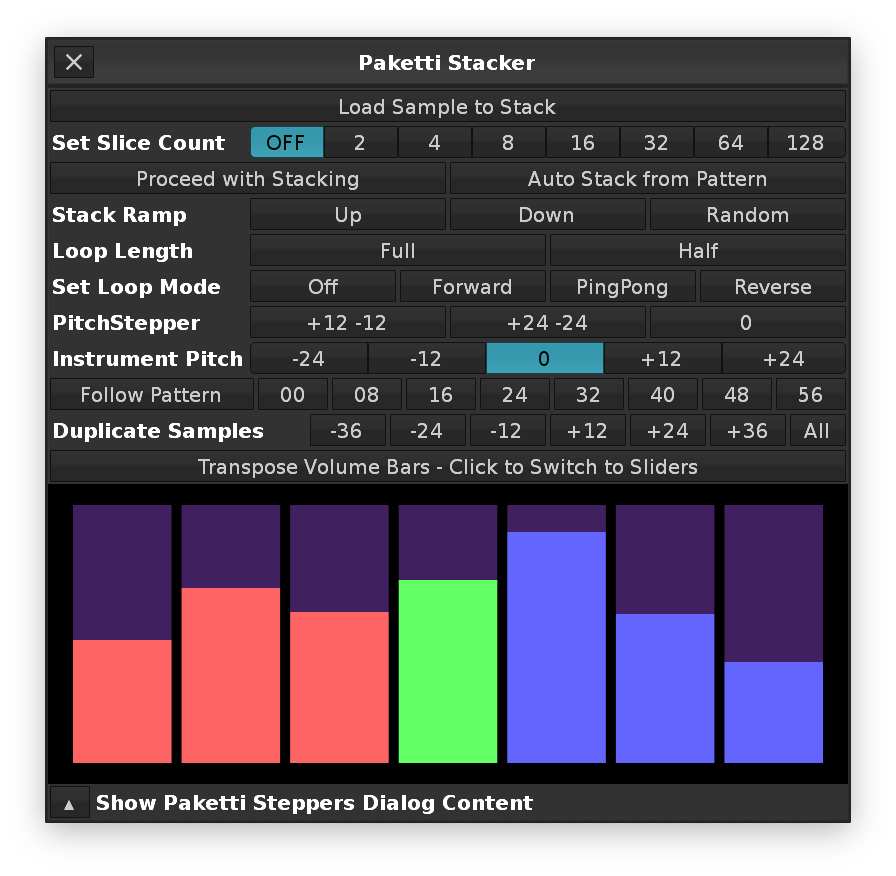Choose 128 slices option
This screenshot has height=876, width=896.
click(805, 143)
